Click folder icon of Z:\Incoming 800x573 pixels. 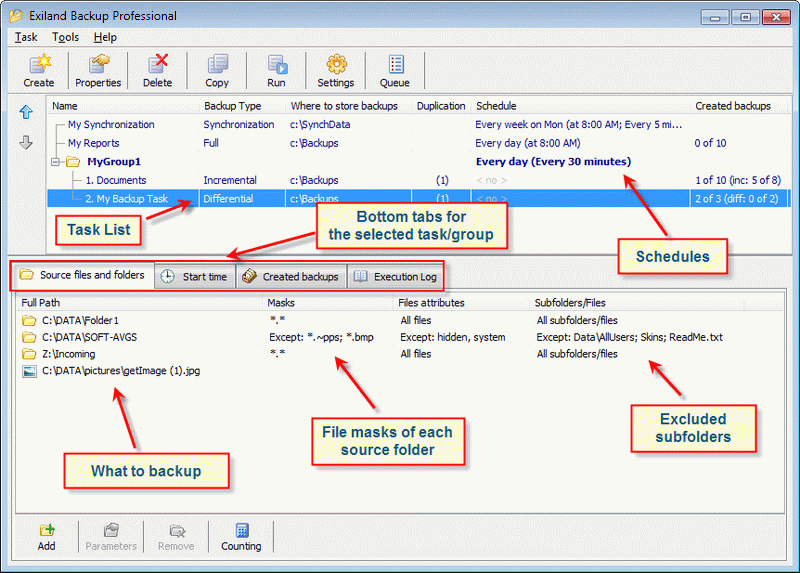(29, 354)
